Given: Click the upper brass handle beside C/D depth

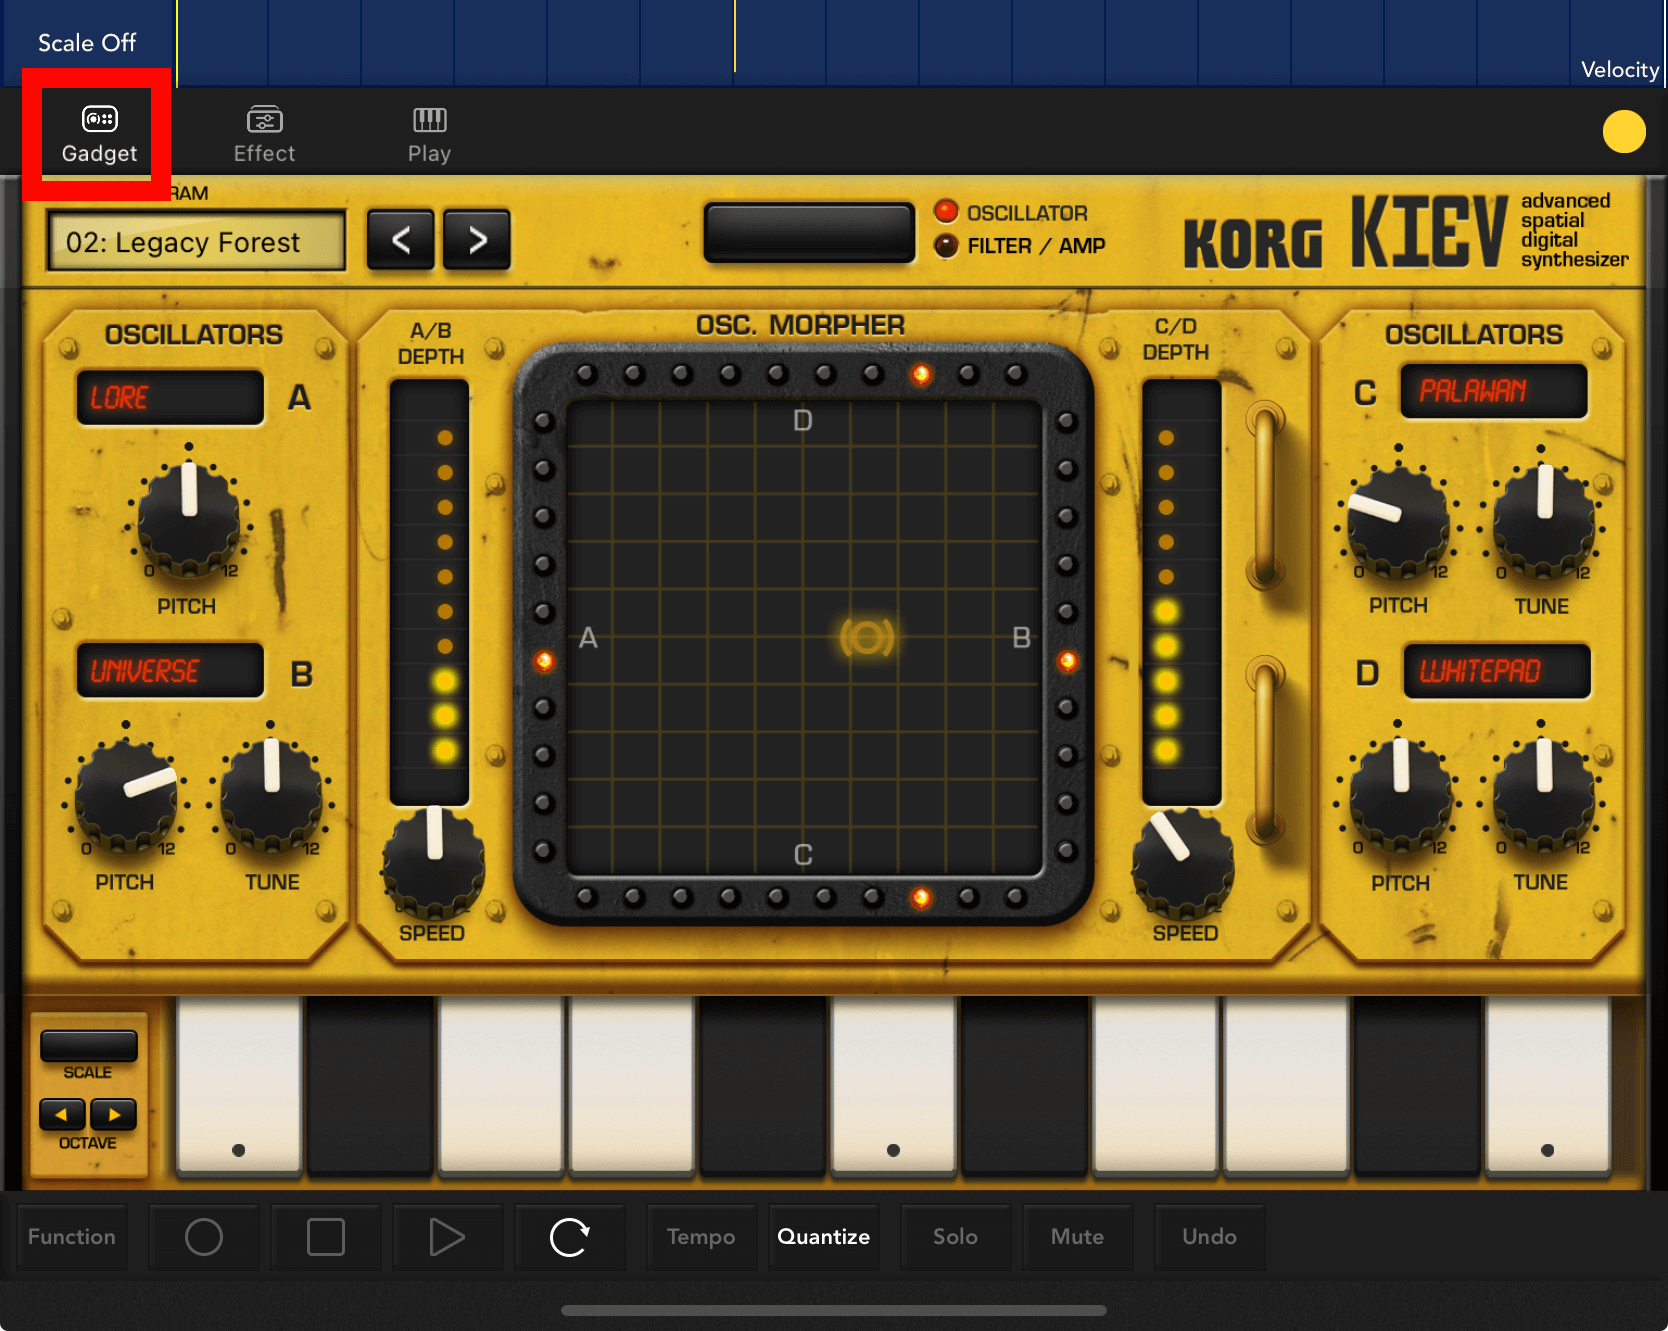Looking at the screenshot, I should coord(1265,496).
